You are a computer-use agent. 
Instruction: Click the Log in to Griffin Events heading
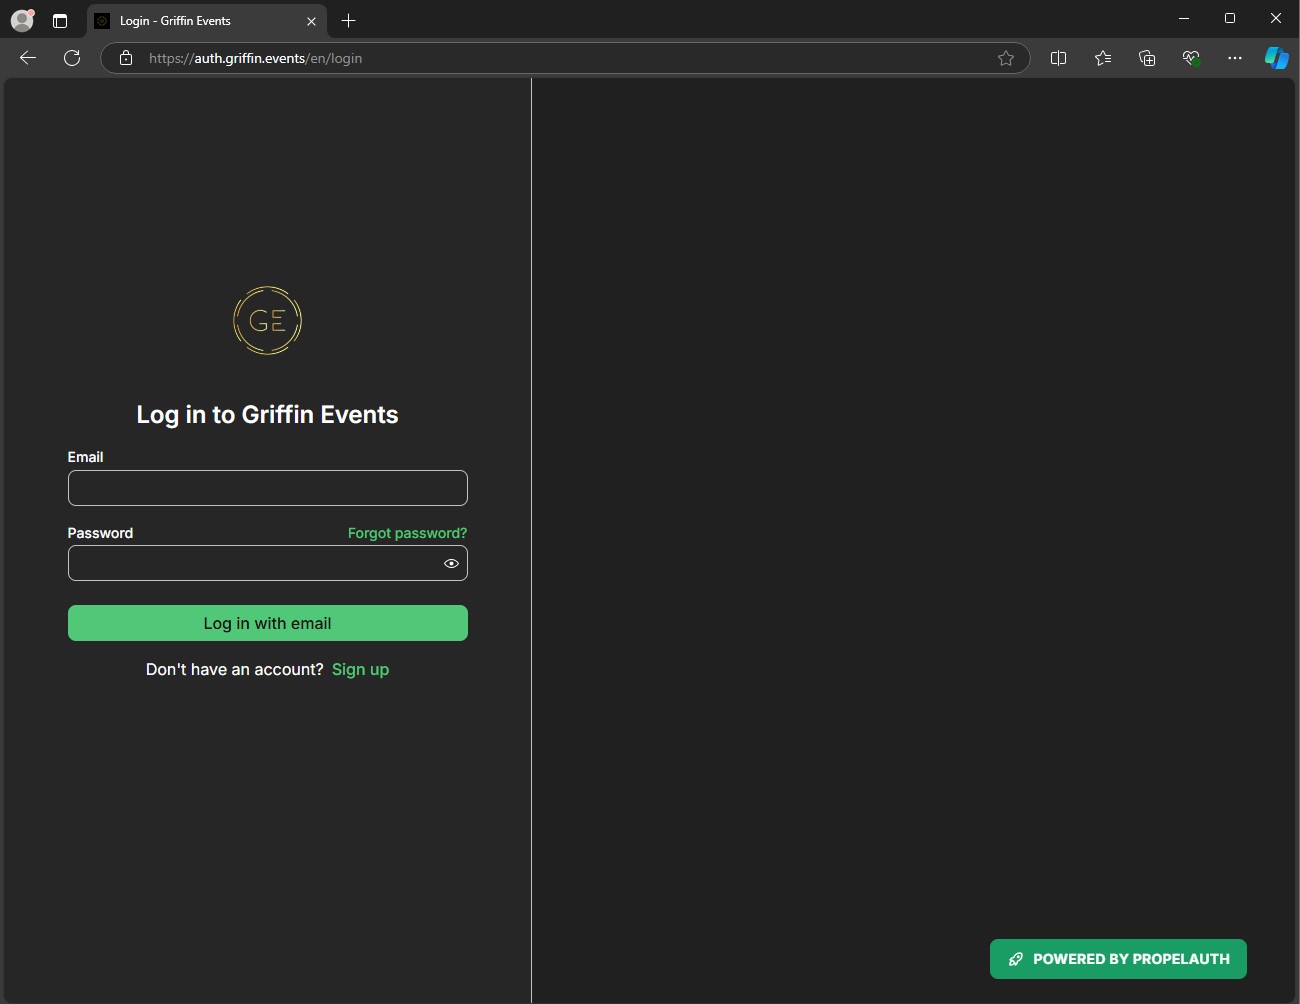[x=267, y=414]
